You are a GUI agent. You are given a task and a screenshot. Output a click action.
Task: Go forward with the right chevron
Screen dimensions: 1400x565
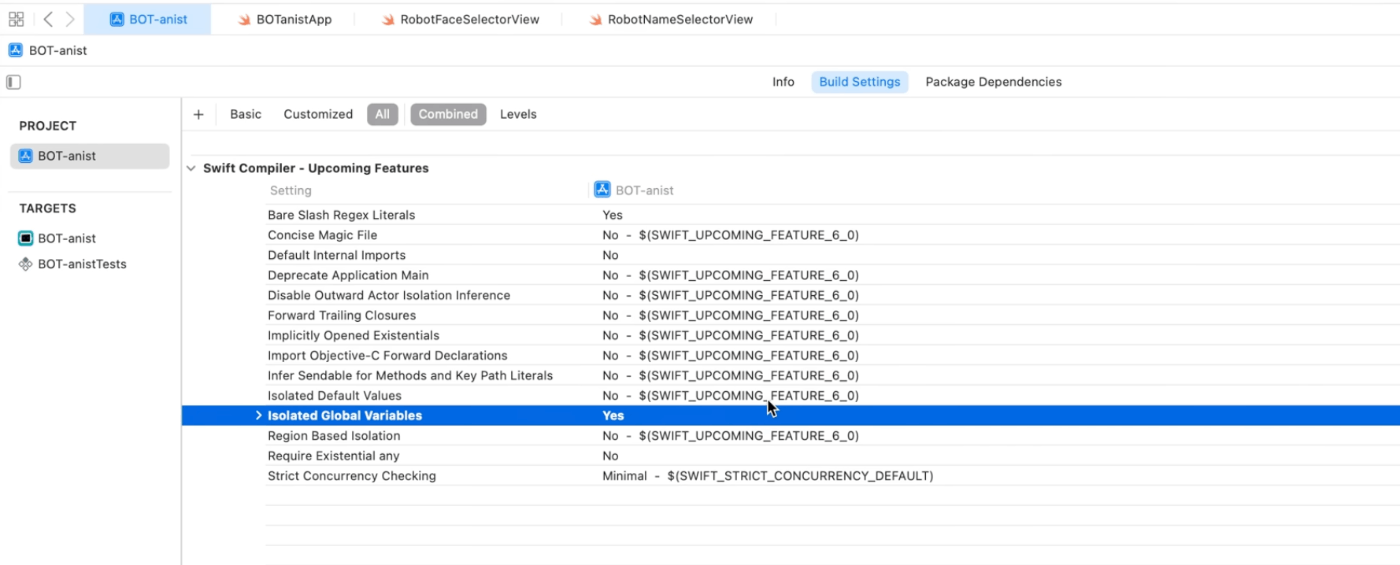click(x=70, y=19)
